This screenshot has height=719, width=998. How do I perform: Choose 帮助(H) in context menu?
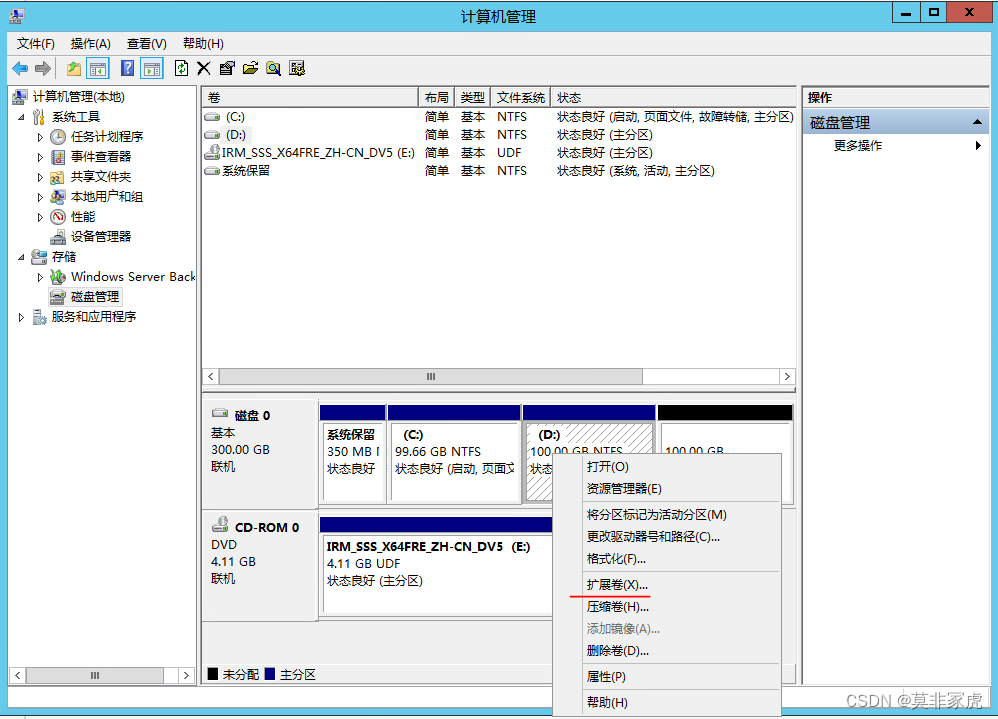click(x=666, y=702)
